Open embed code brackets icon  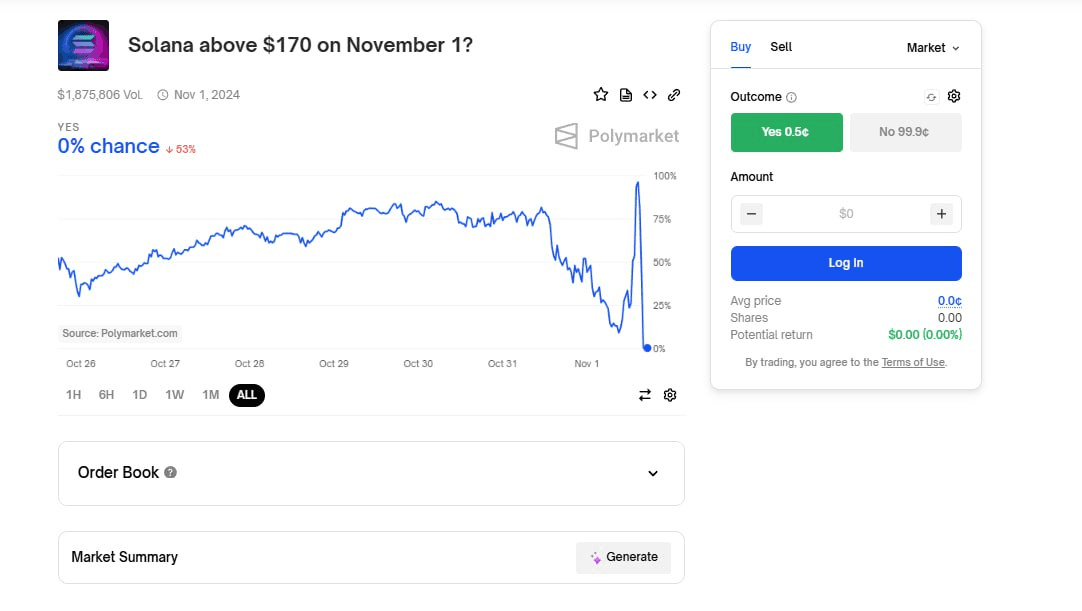coord(650,95)
